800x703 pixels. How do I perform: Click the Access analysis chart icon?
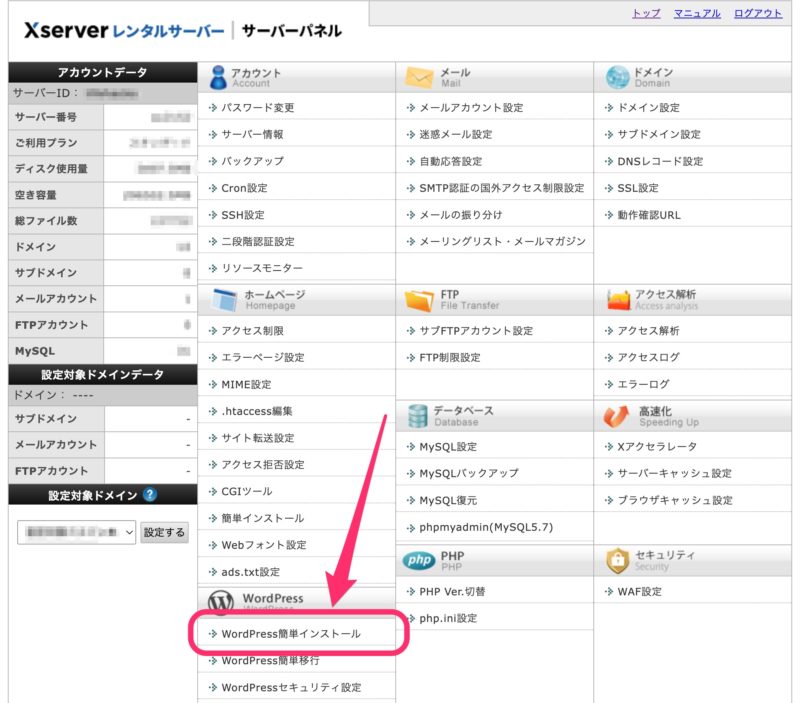pos(618,300)
